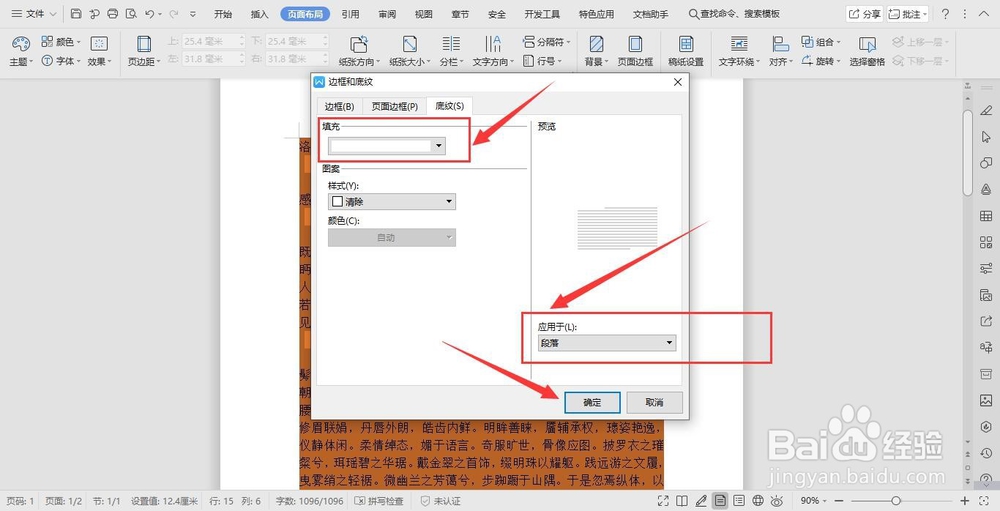Click the help question mark icon
The height and width of the screenshot is (511, 1000).
pos(945,13)
